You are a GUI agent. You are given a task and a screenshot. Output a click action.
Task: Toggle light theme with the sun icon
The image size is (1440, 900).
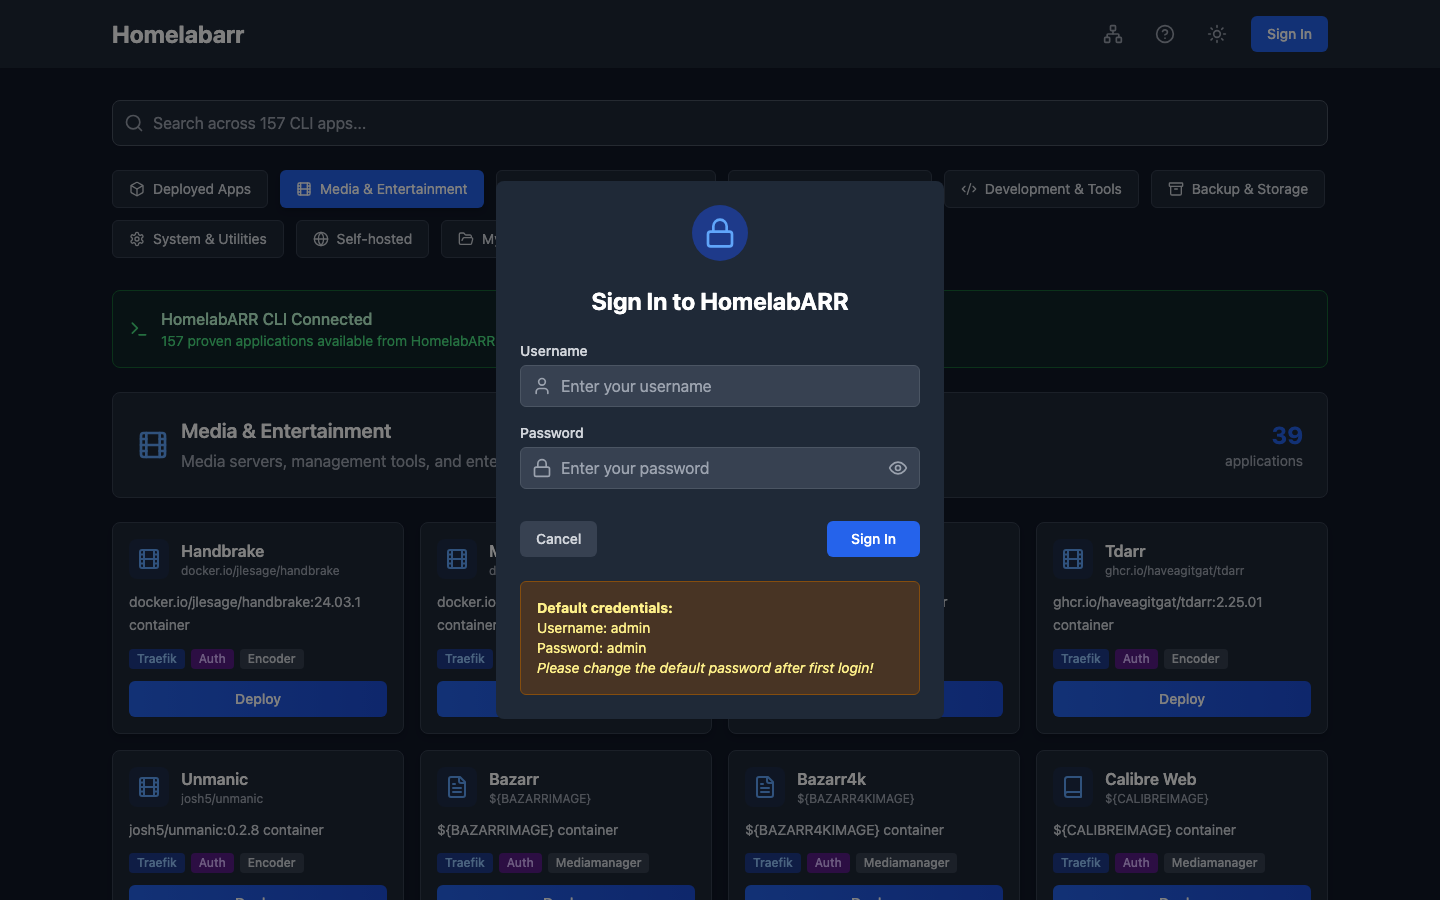click(x=1217, y=33)
